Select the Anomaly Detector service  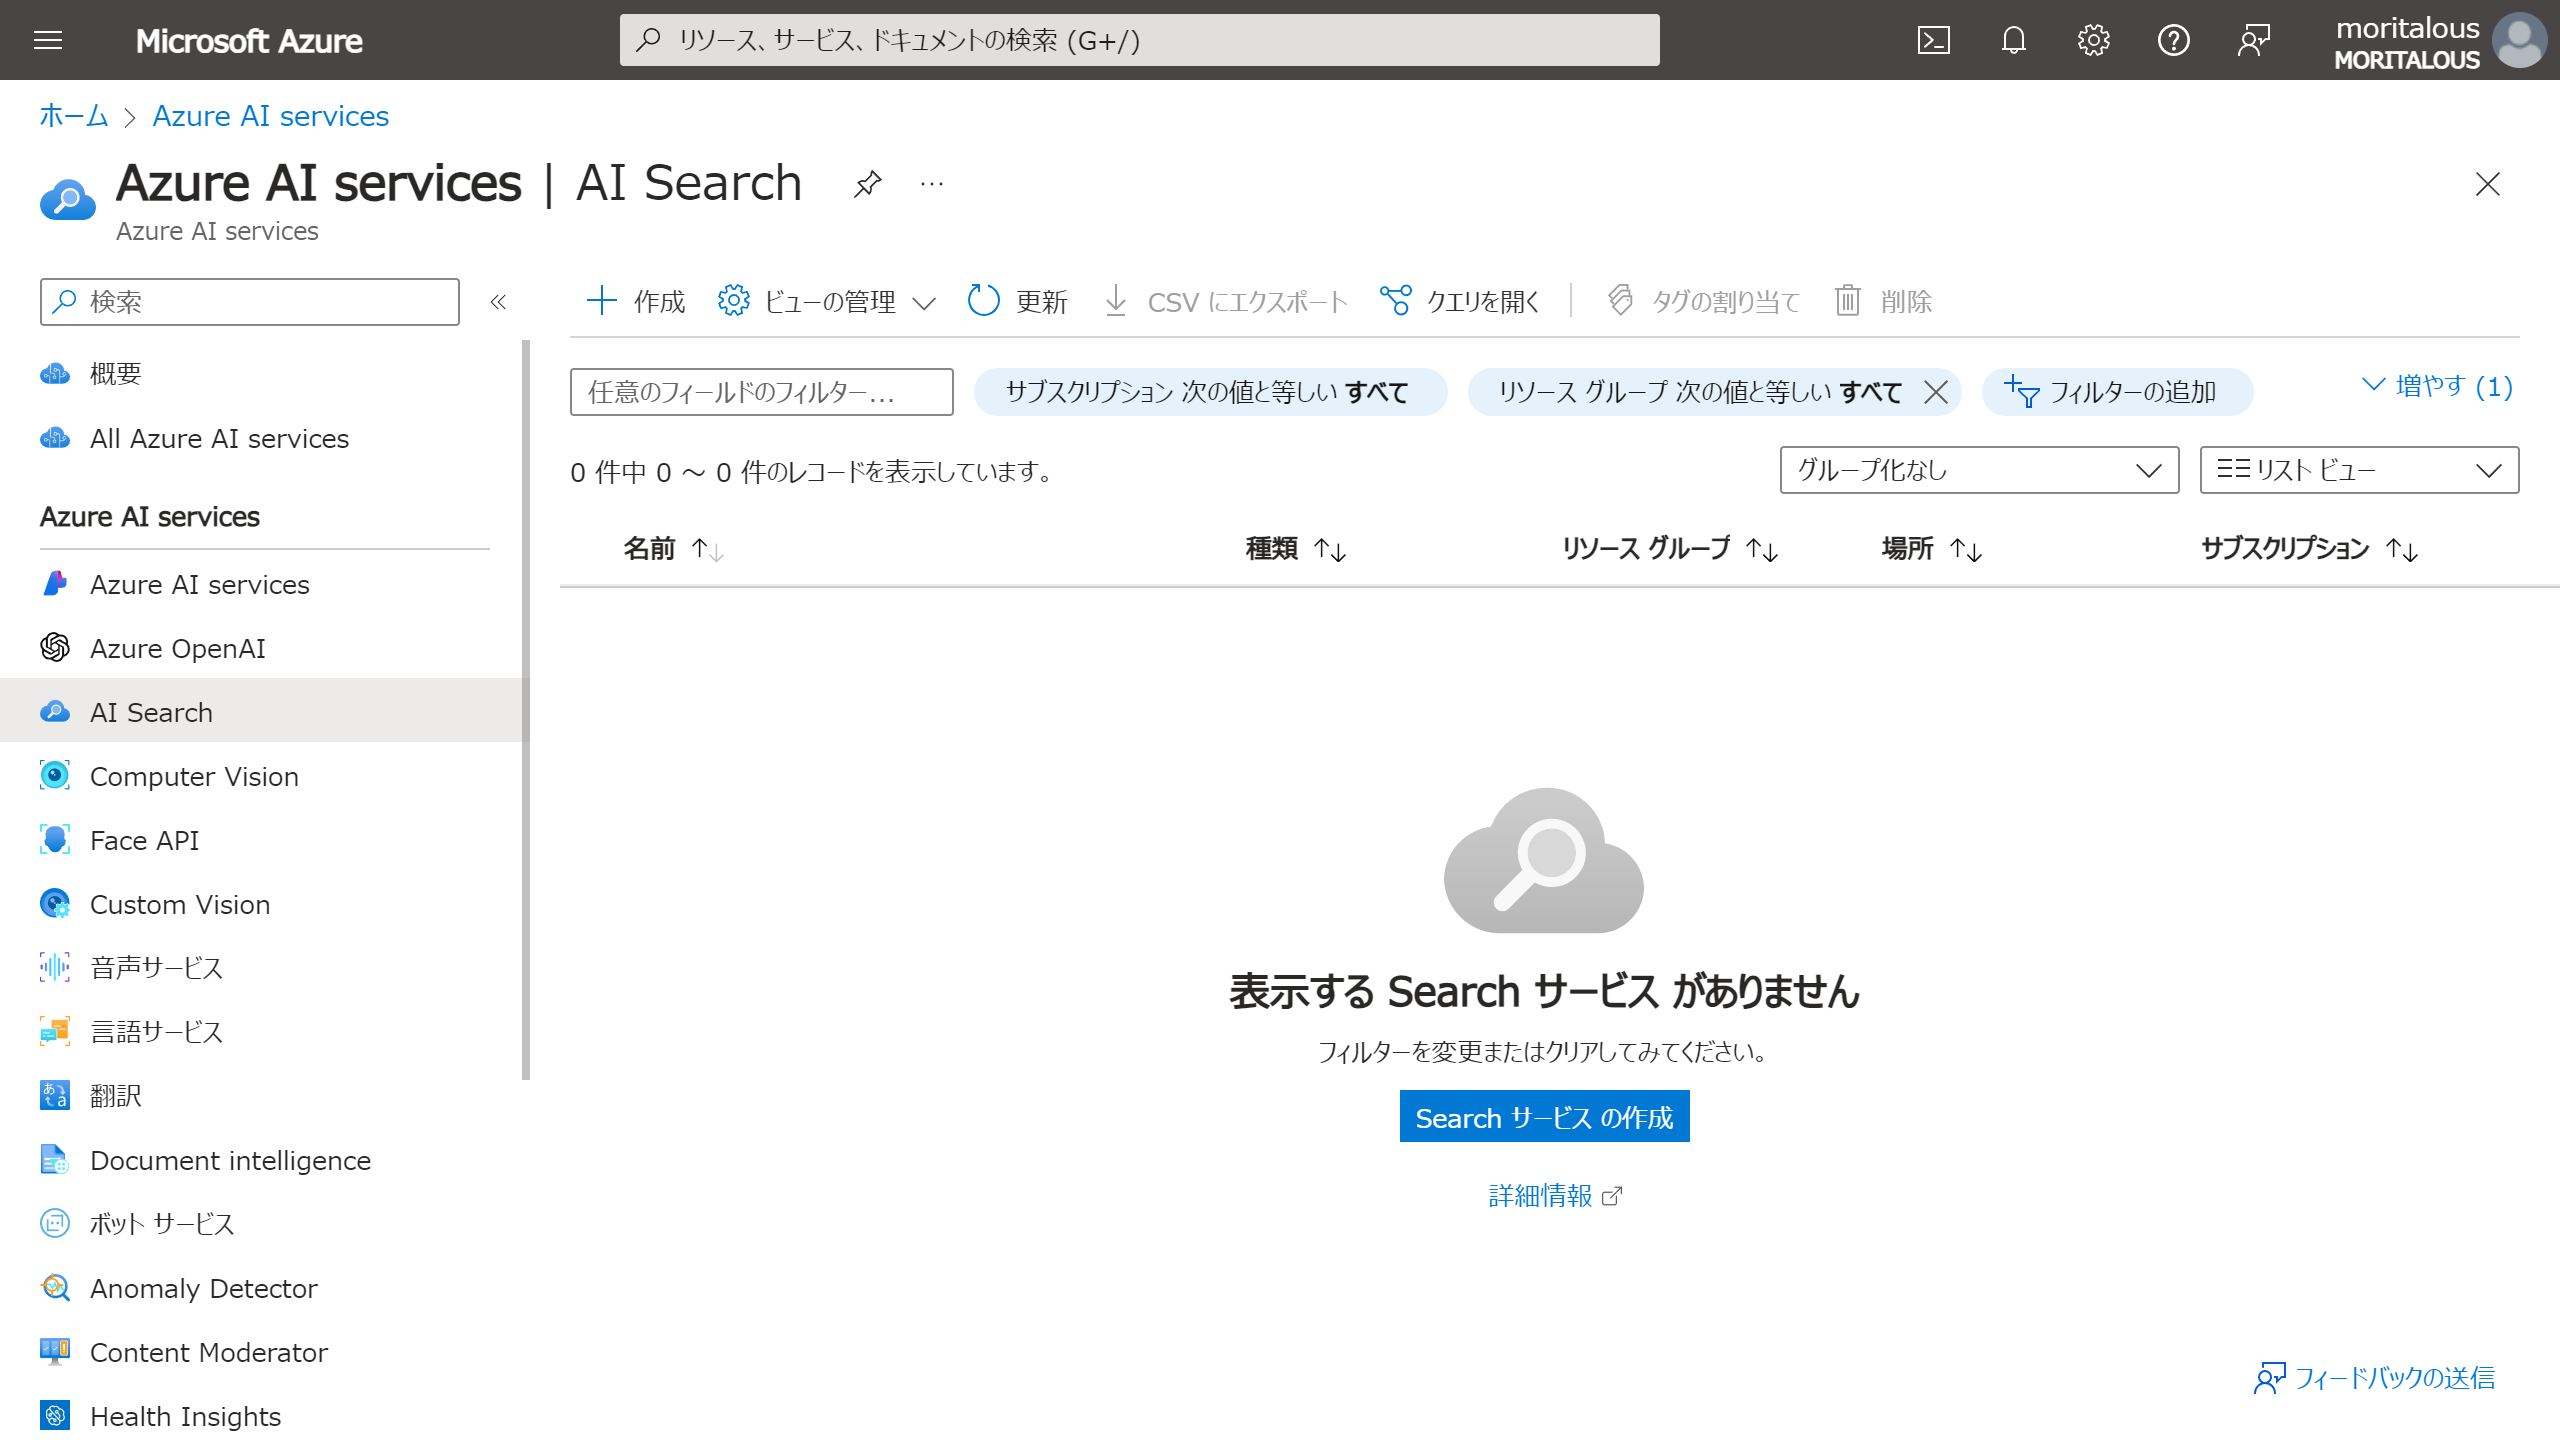click(203, 1288)
